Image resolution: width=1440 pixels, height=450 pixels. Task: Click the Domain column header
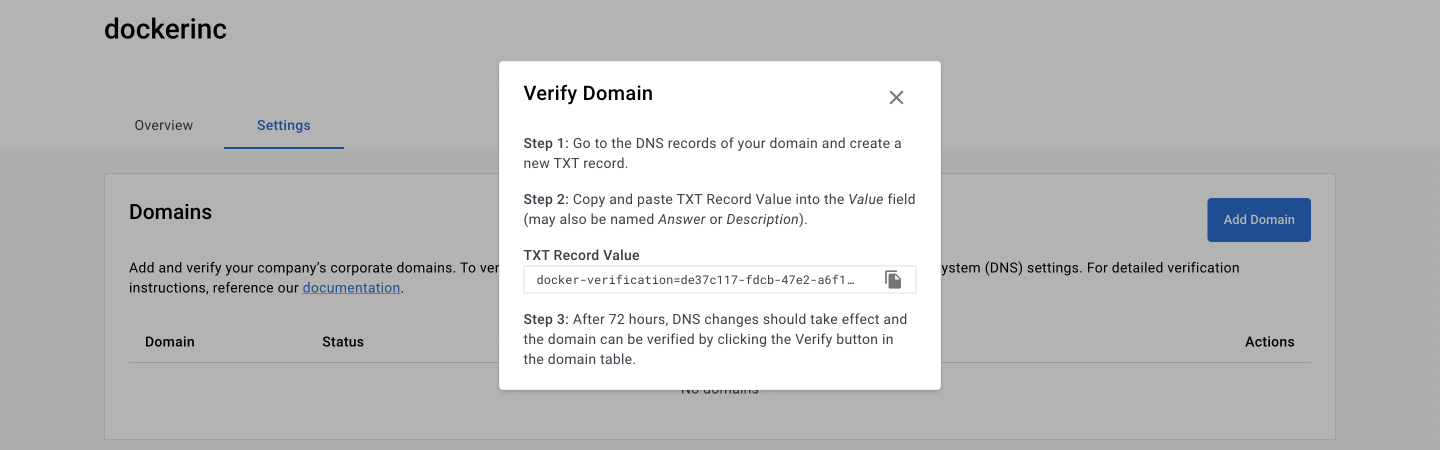170,342
